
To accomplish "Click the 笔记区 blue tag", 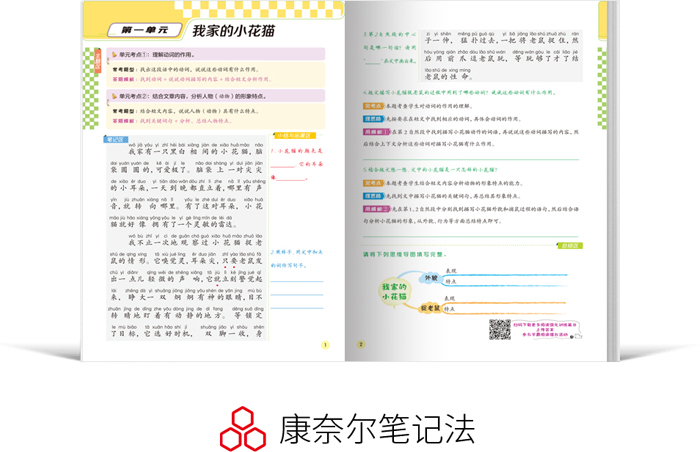I will 116,139.
